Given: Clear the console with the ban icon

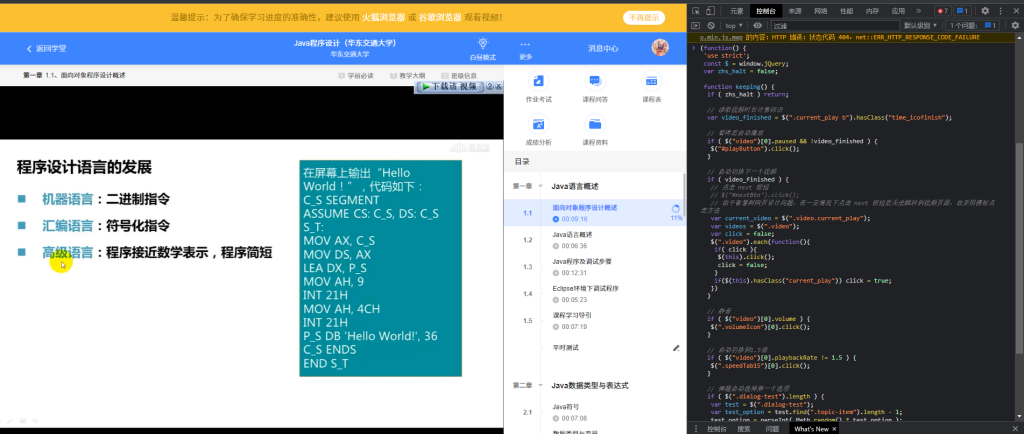Looking at the screenshot, I should coord(711,25).
